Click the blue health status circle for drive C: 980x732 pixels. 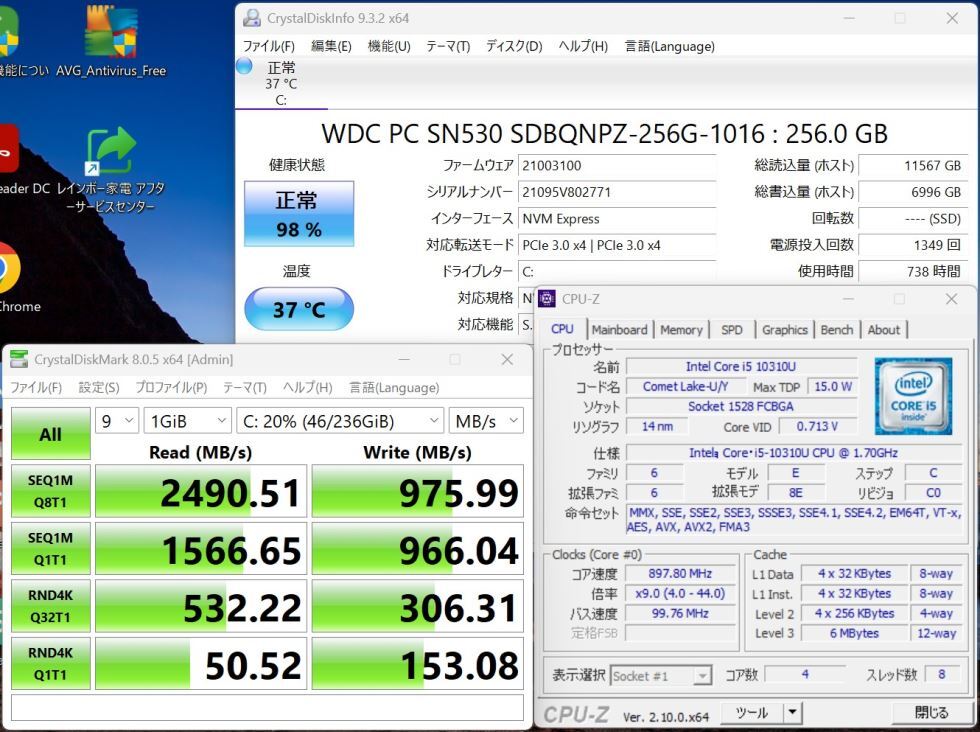(x=244, y=66)
